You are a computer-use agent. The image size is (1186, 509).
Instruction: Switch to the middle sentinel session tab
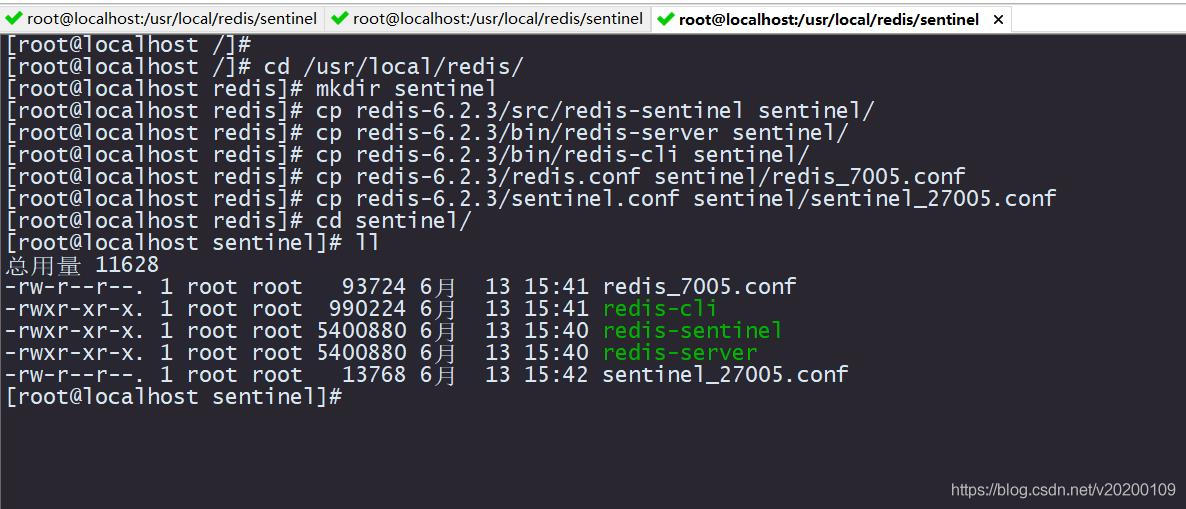coord(488,19)
